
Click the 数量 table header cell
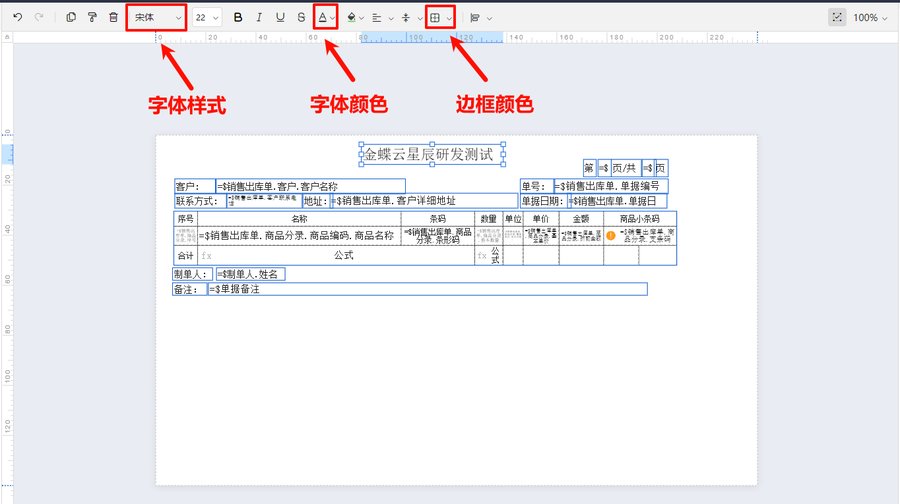point(488,219)
